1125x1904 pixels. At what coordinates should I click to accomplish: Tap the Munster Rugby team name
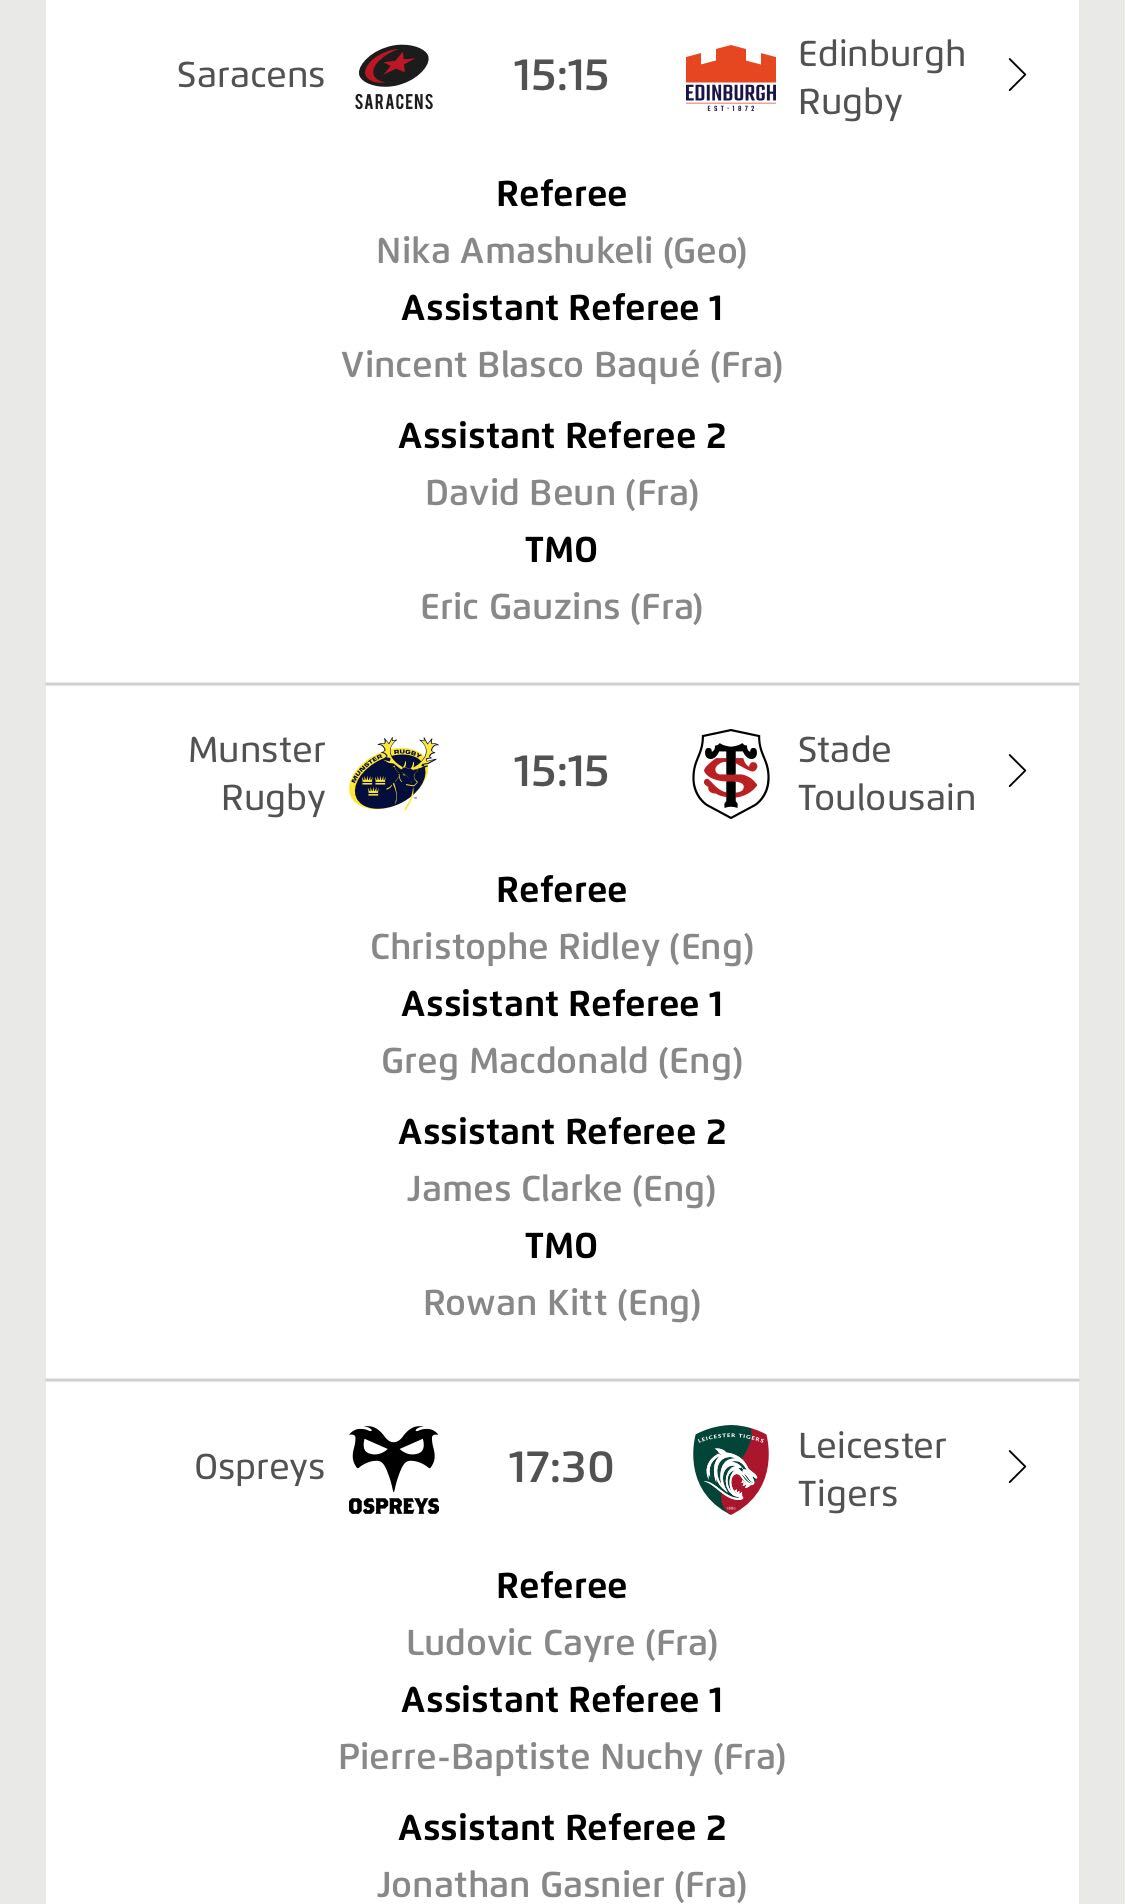pos(257,773)
